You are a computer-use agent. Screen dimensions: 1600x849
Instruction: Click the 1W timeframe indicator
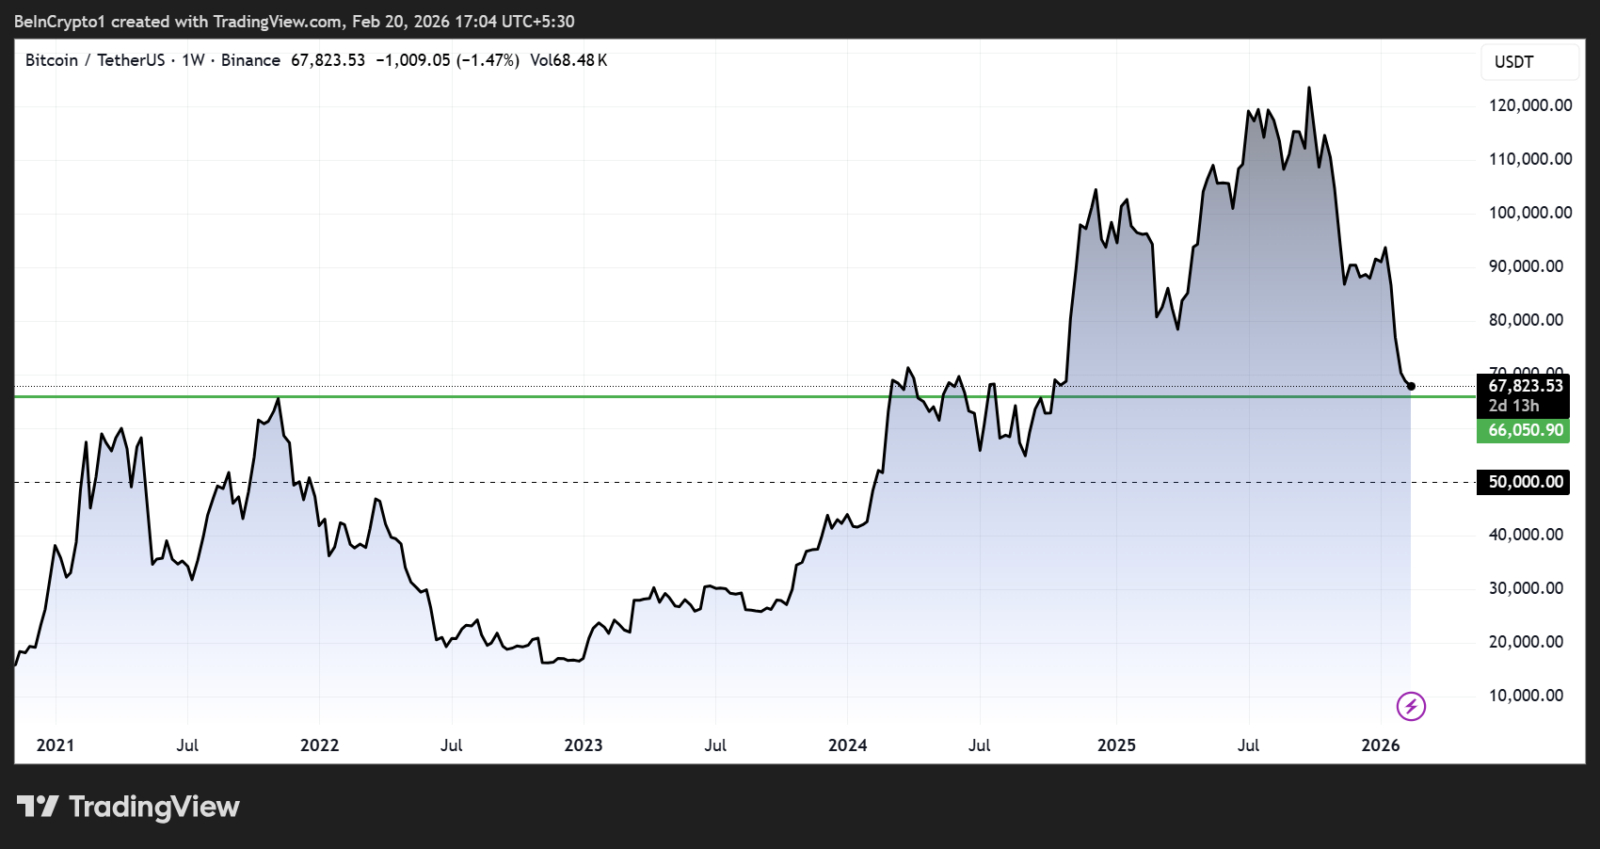point(193,60)
